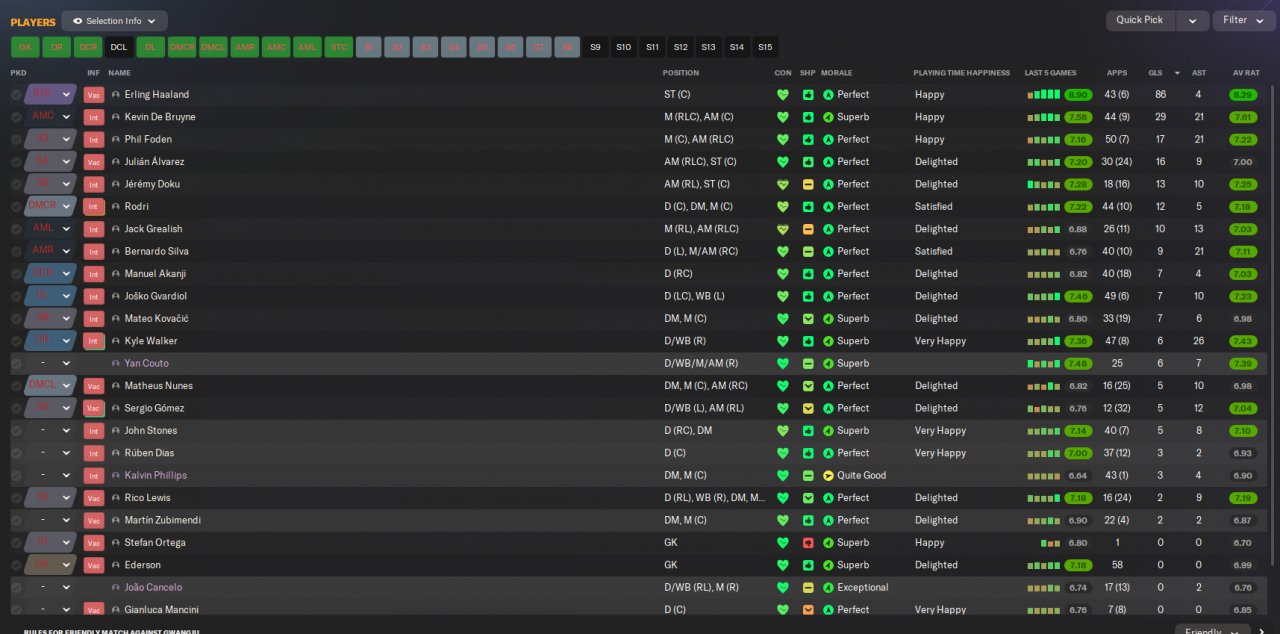Click John Stones's Int status icon

pyautogui.click(x=94, y=431)
